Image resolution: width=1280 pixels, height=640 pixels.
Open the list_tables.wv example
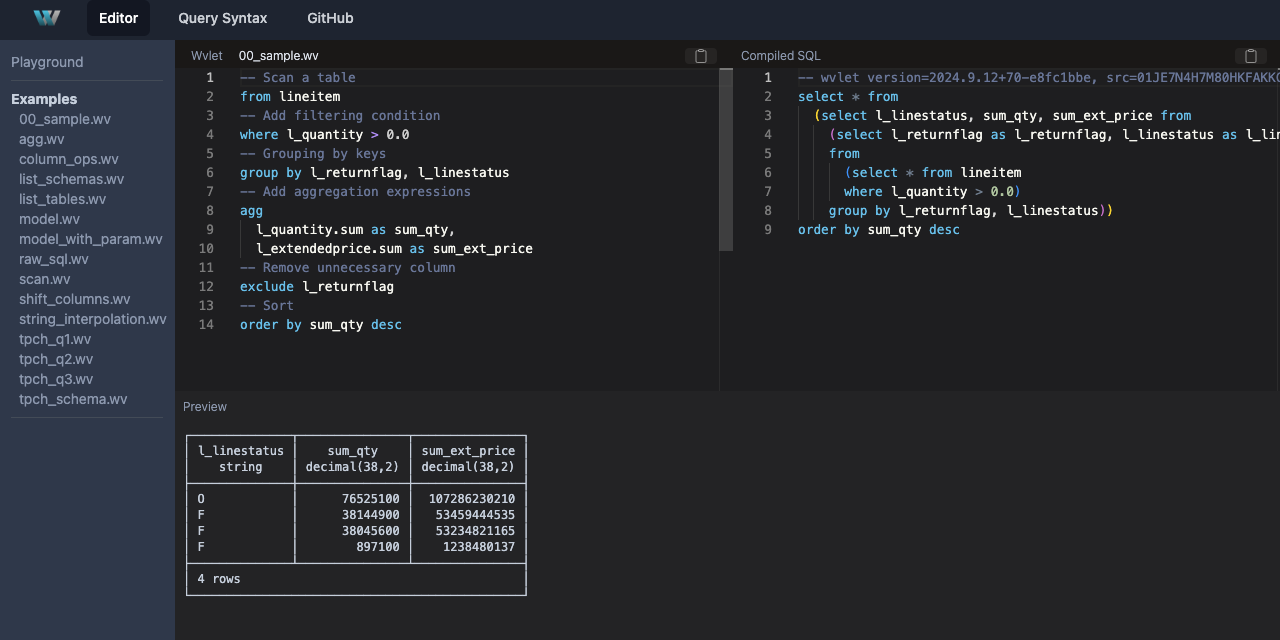[62, 199]
